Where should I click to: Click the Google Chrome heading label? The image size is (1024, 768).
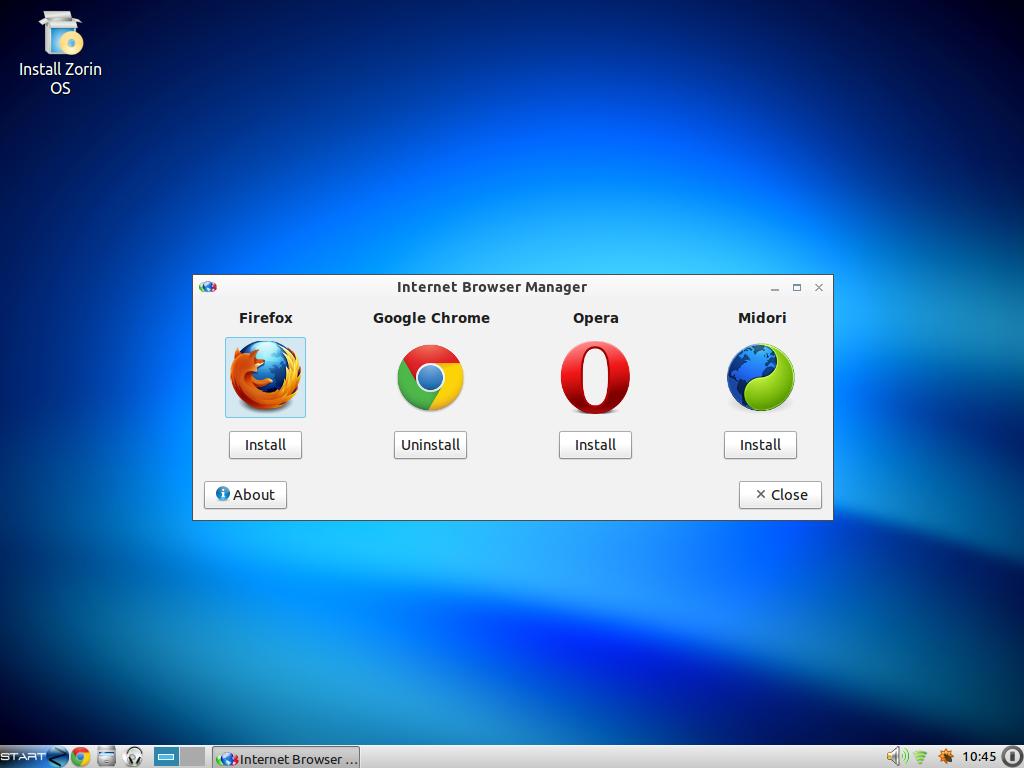point(431,318)
